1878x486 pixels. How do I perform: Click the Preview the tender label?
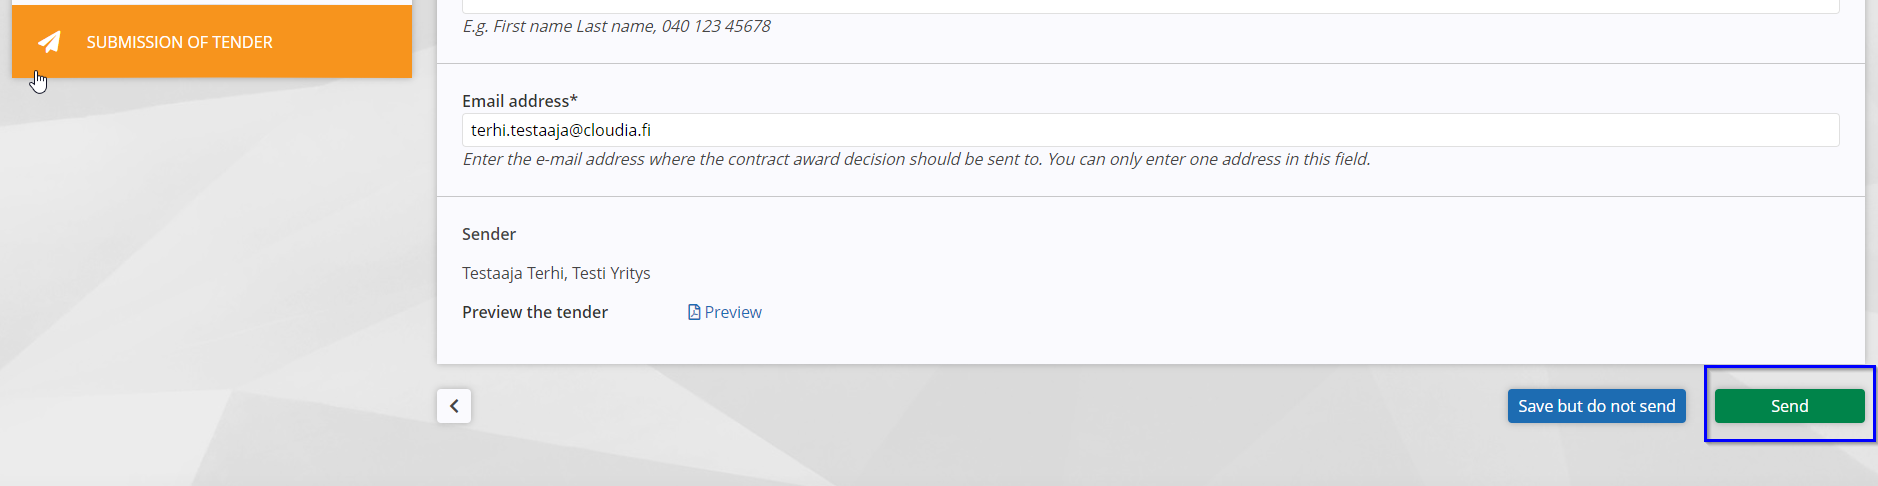[x=535, y=312]
